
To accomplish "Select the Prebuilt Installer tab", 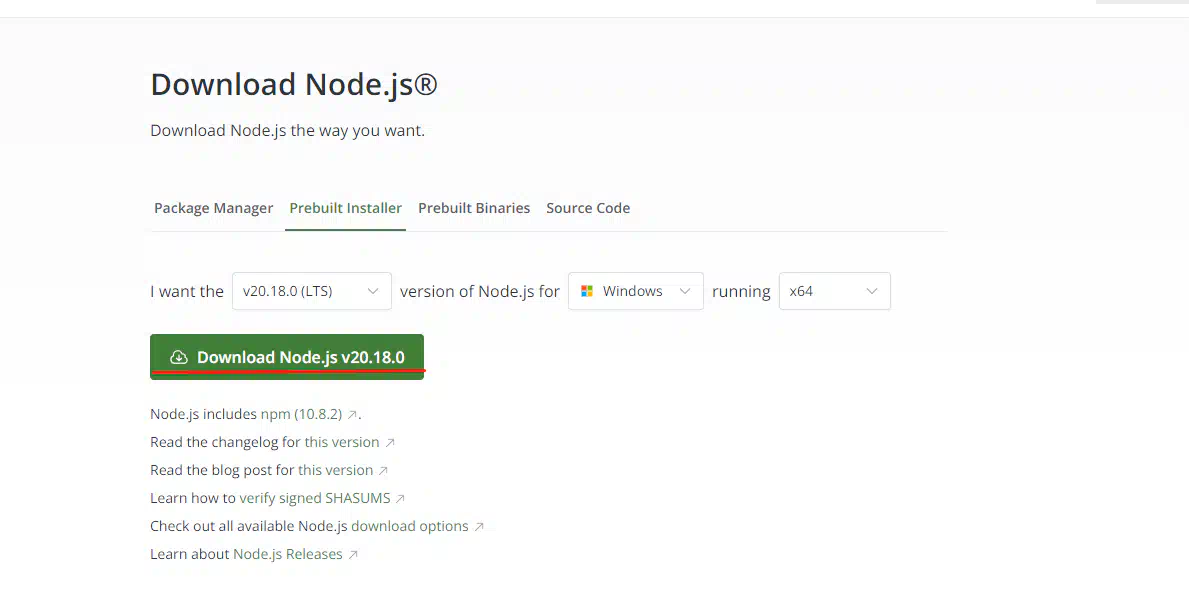I will (x=345, y=208).
